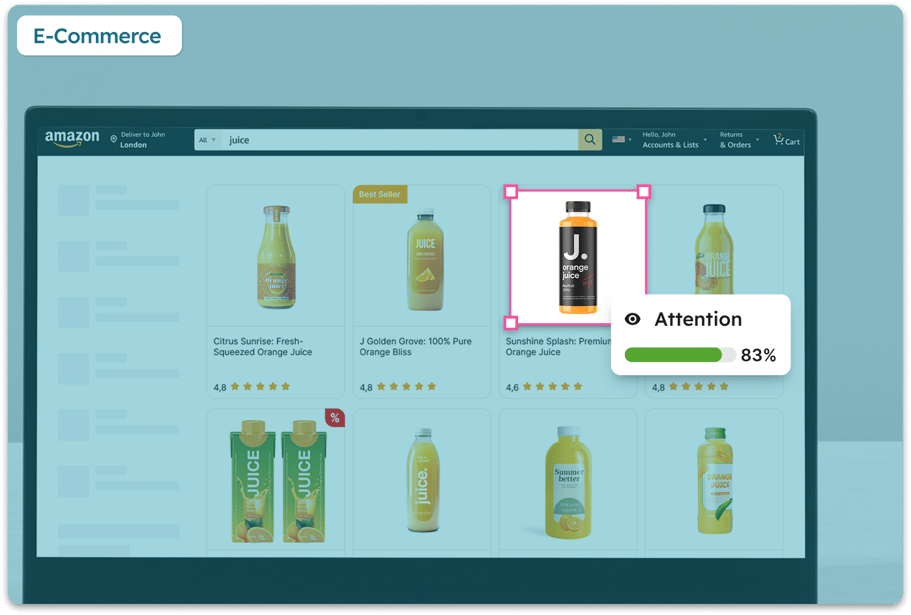Click the E-Commerce label tag

point(99,36)
